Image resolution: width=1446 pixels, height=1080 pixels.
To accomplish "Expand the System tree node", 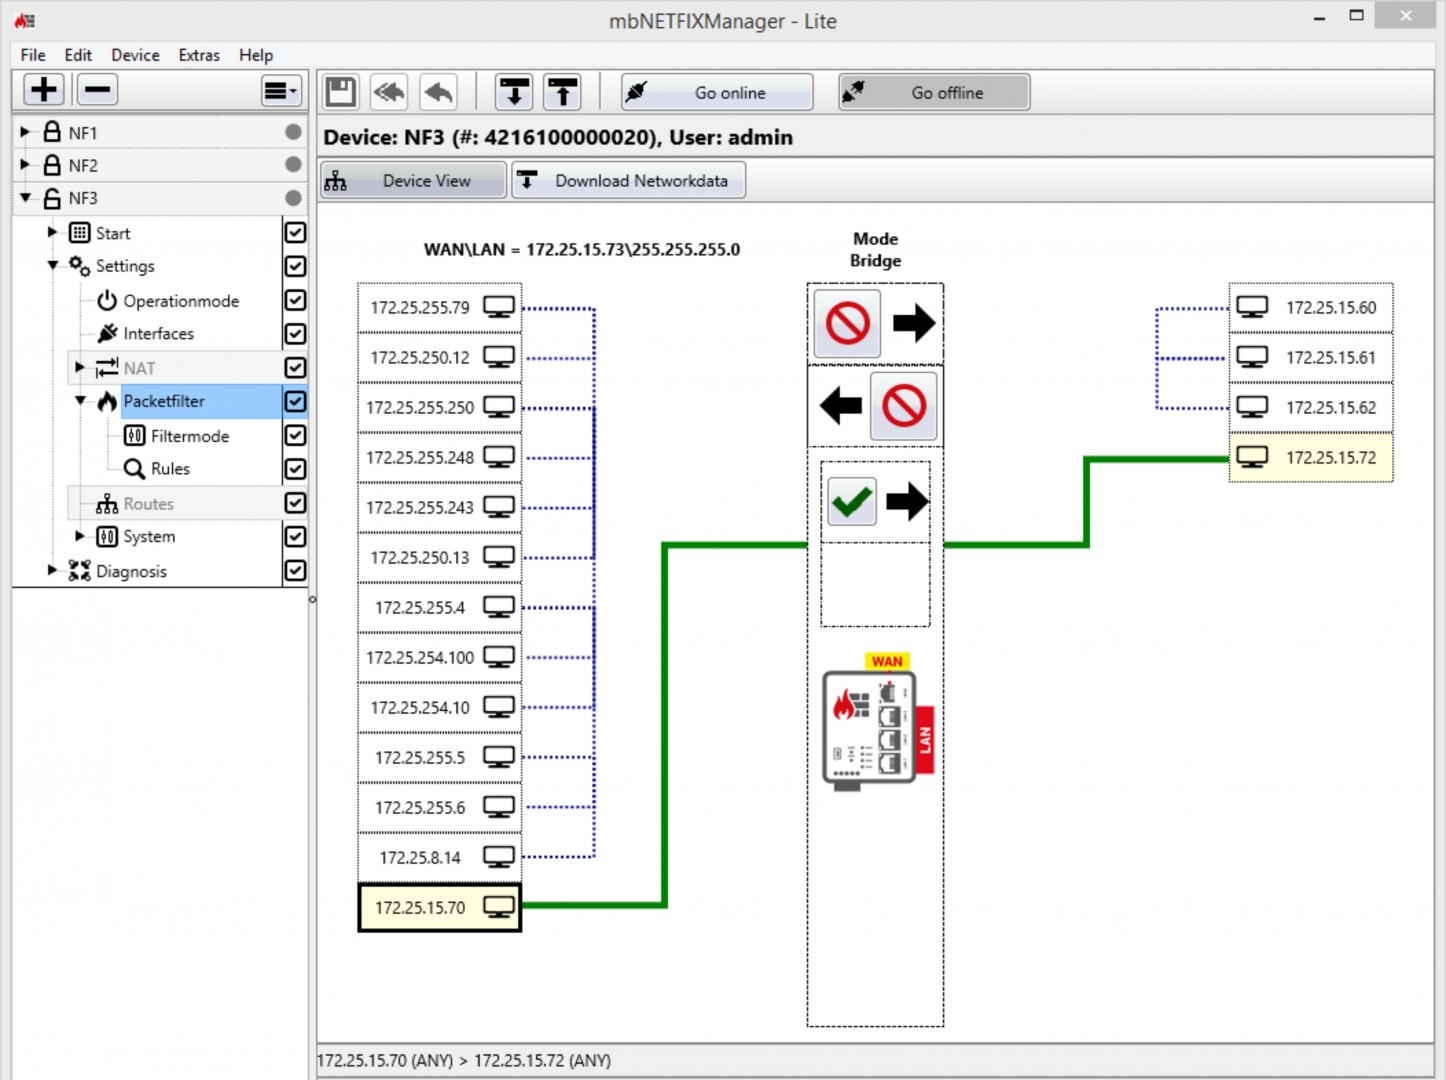I will (80, 536).
